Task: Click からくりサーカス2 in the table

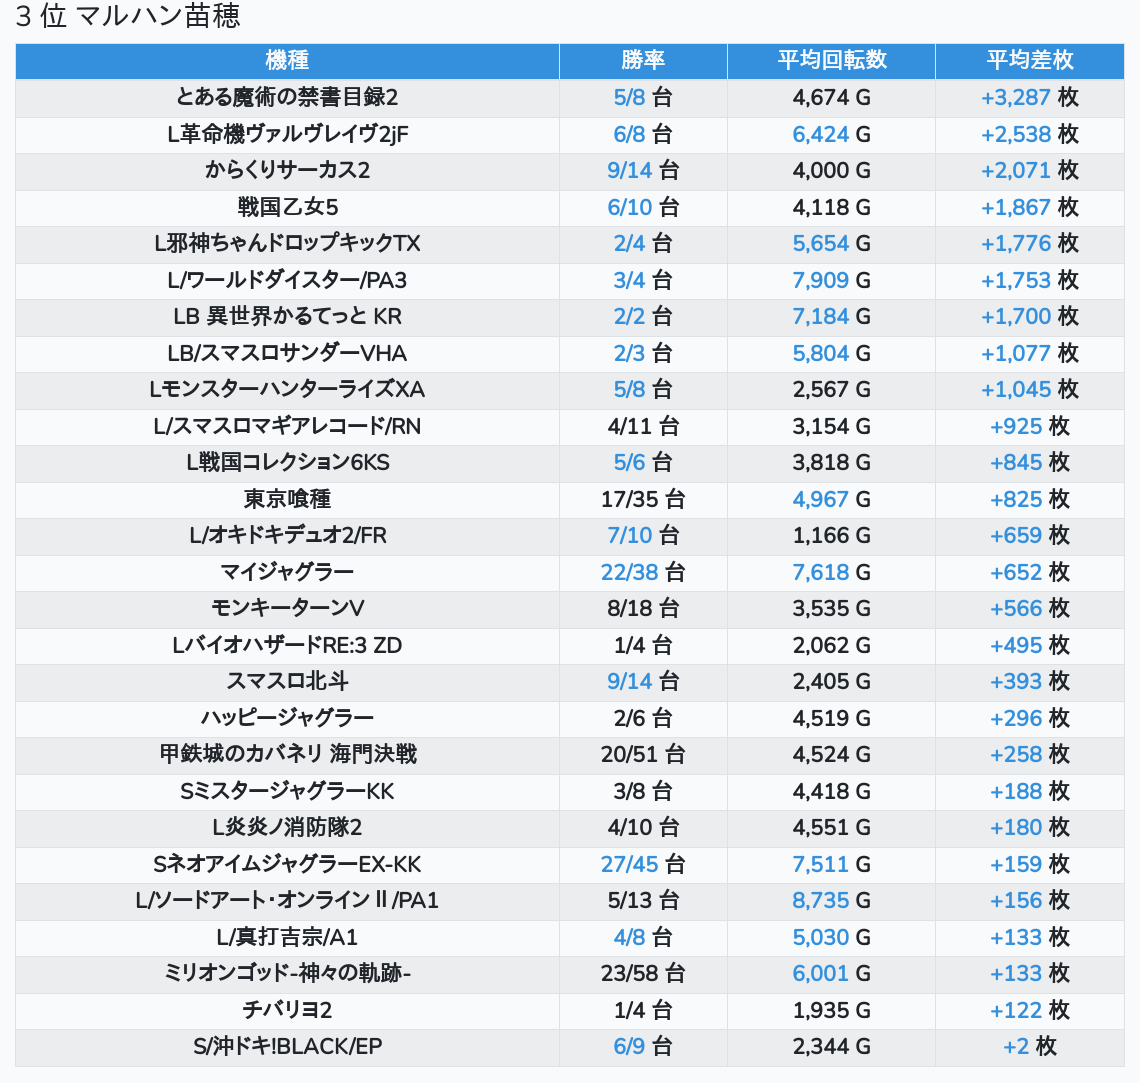Action: point(287,171)
